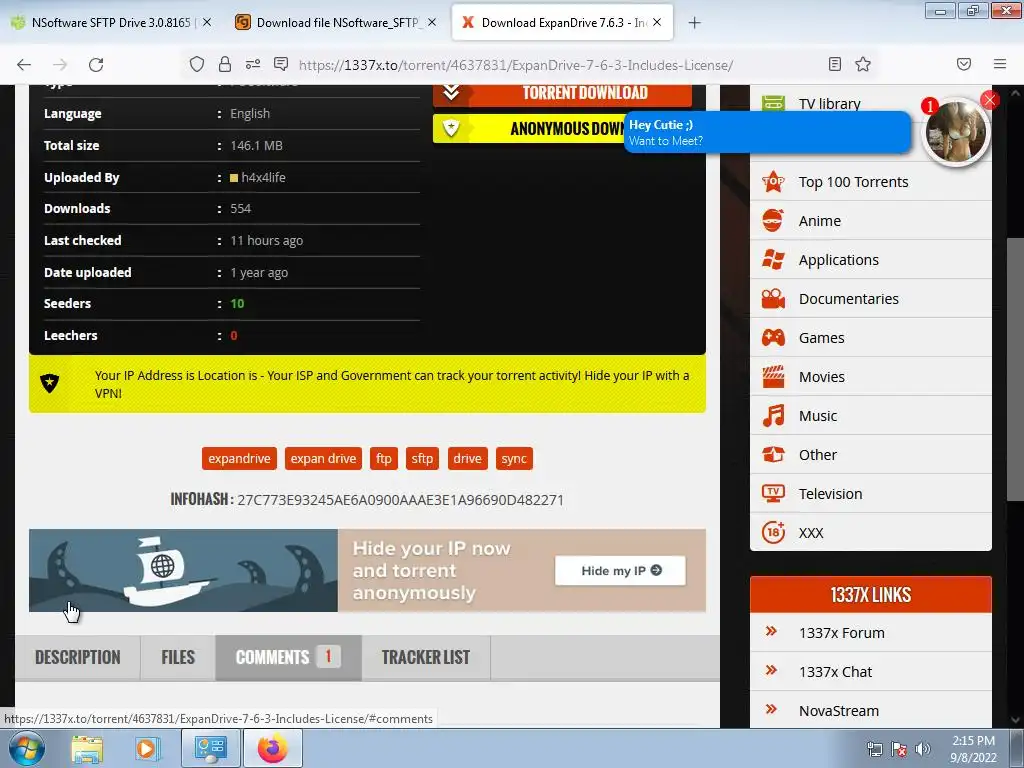Reload the current page
Viewport: 1024px width, 768px height.
[x=96, y=64]
